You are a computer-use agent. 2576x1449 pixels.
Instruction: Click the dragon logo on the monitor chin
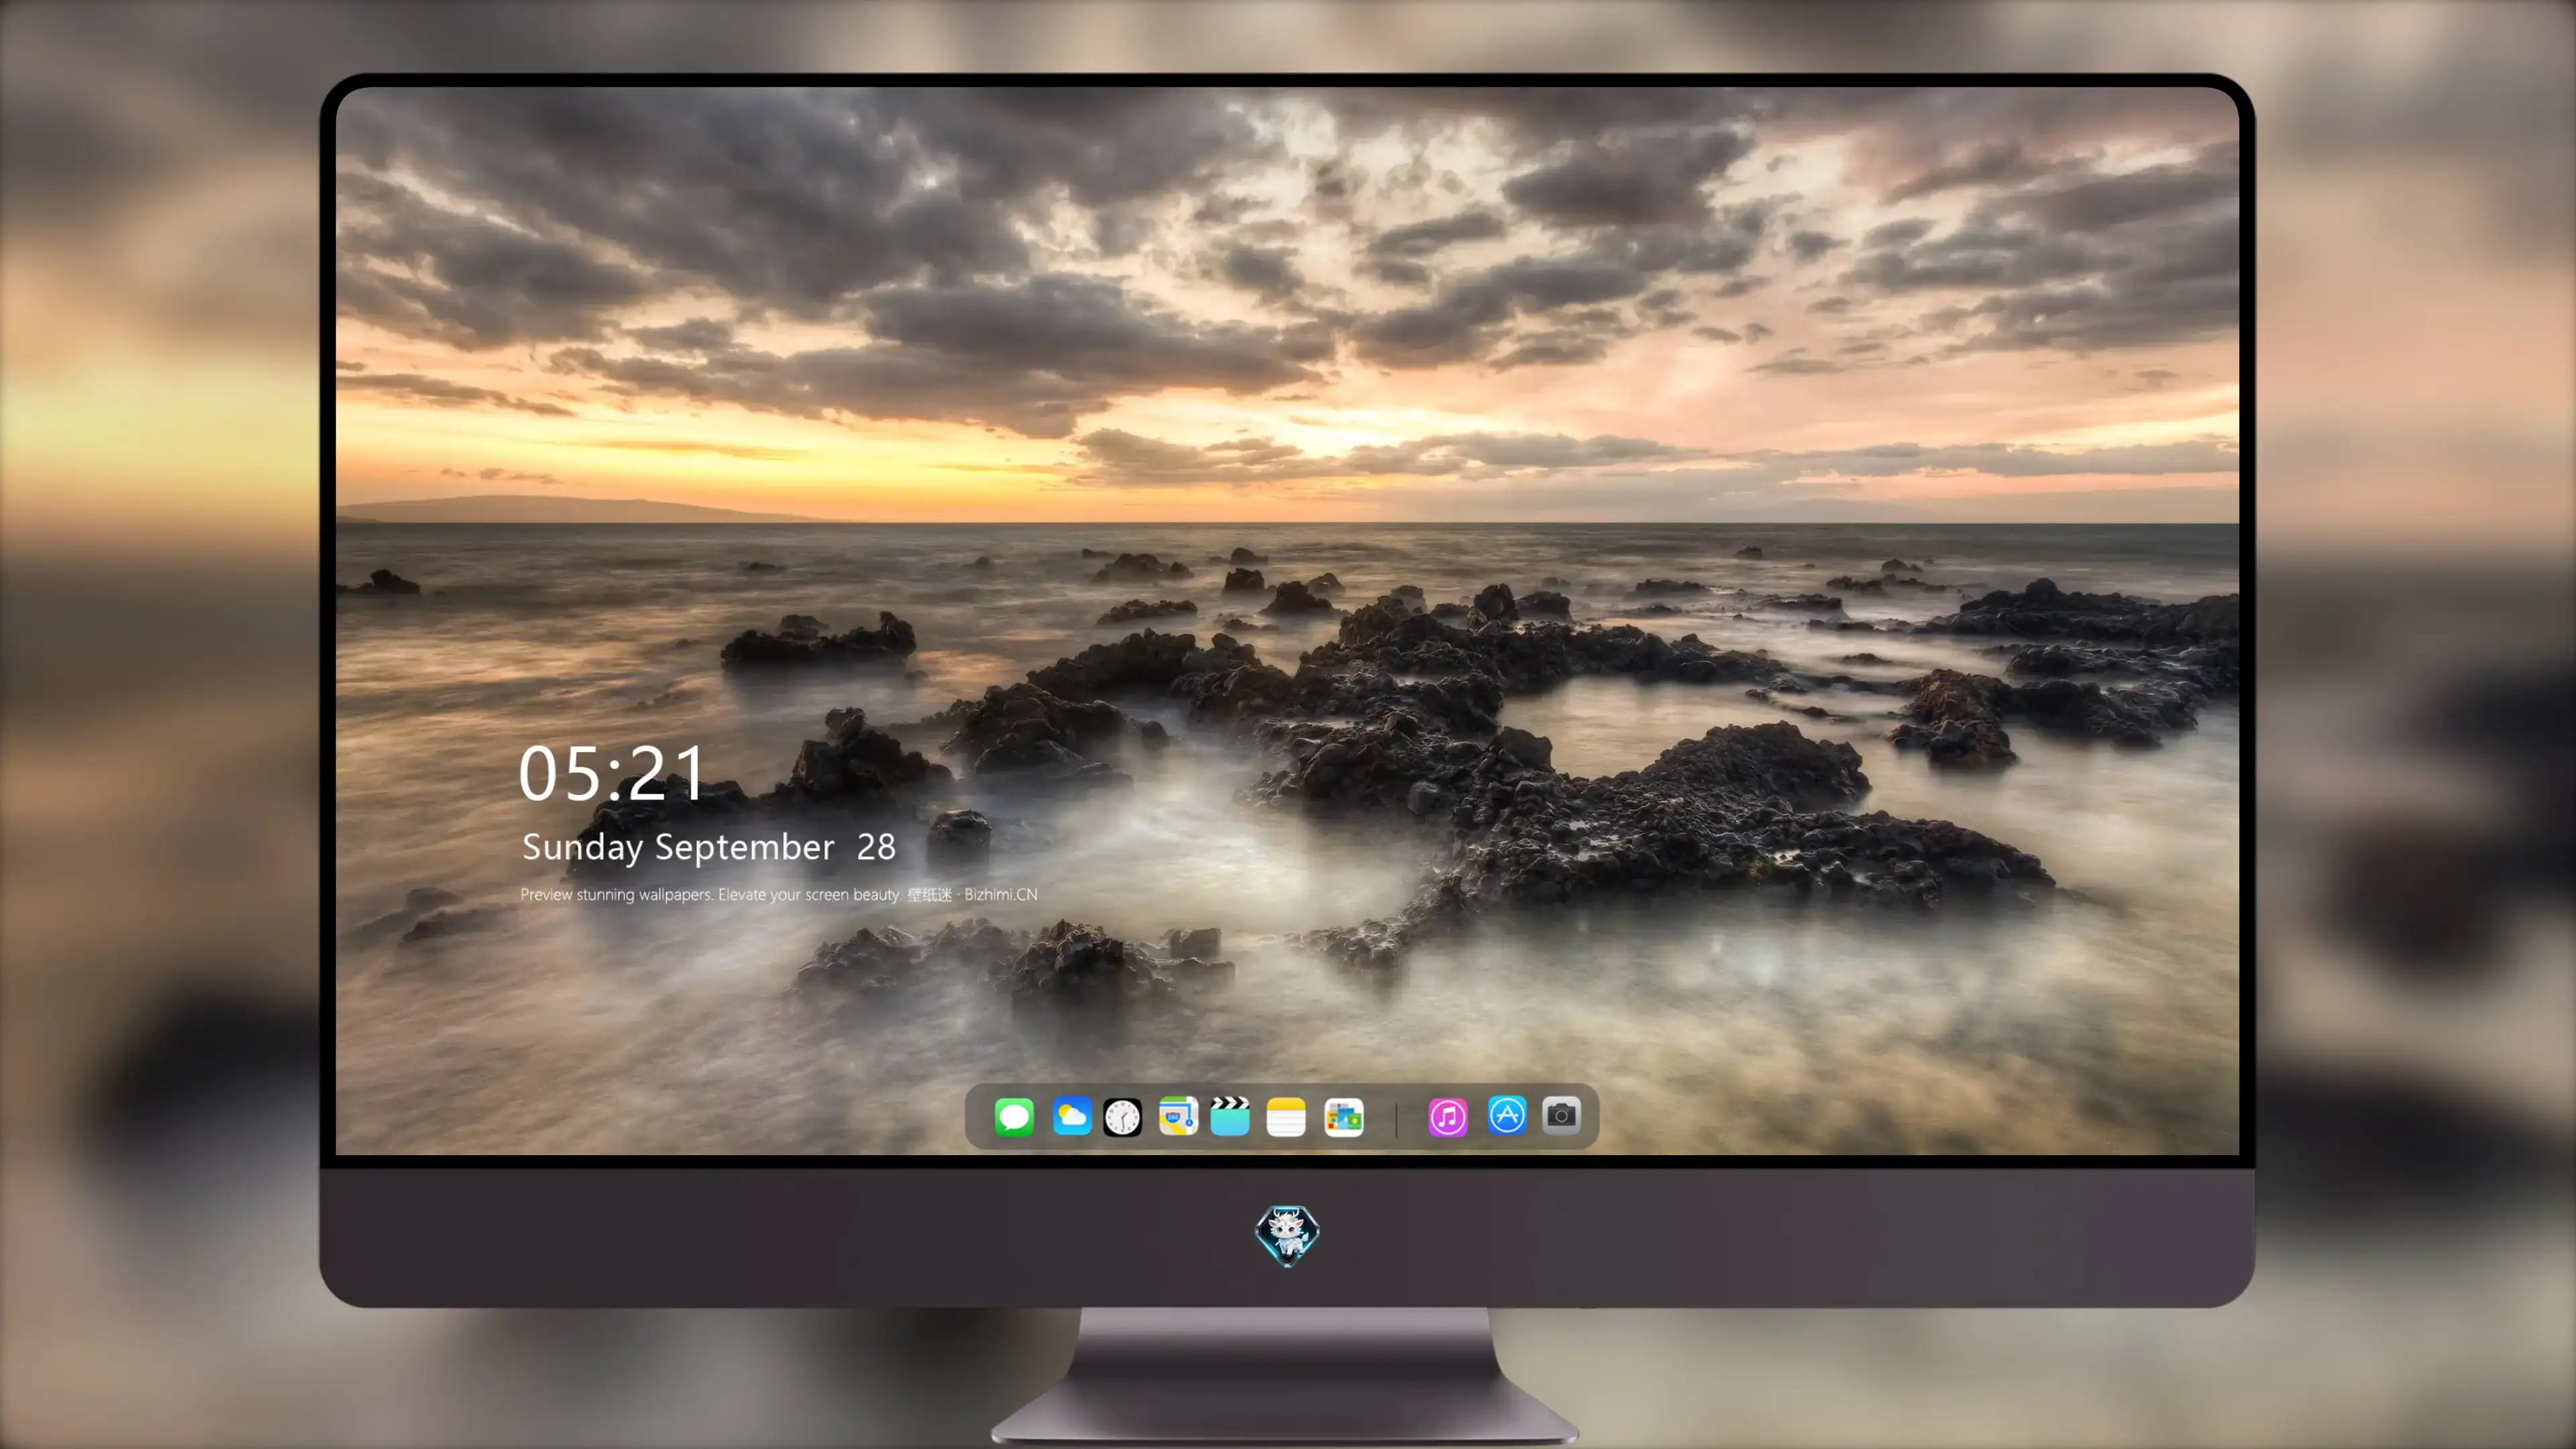pyautogui.click(x=1287, y=1236)
